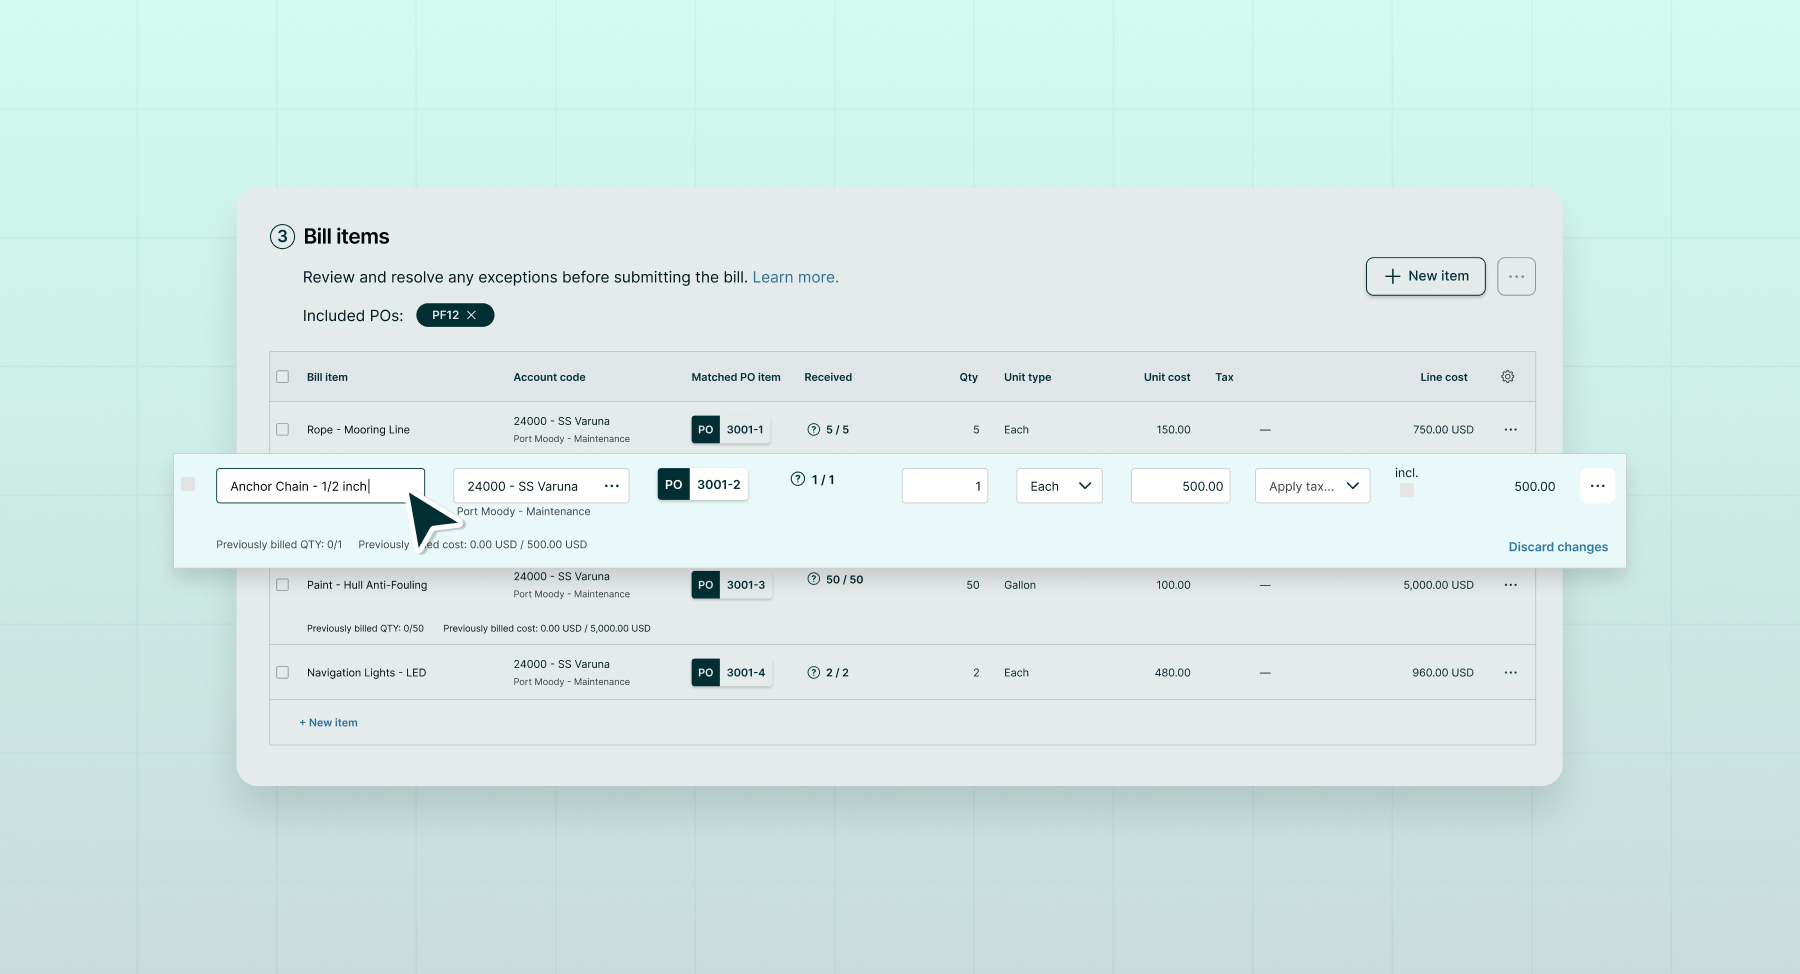Click the question icon beside 50/50 received

pos(813,578)
